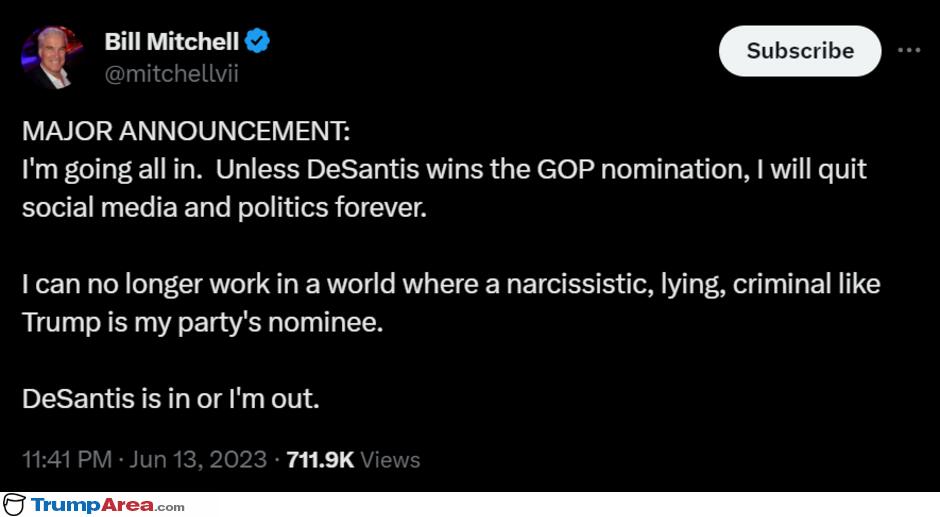
Task: View the 711.9K view count
Action: [x=320, y=460]
